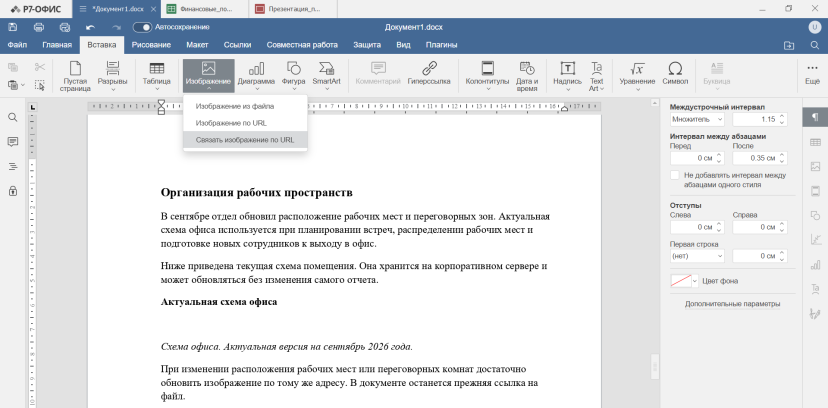The width and height of the screenshot is (828, 408).
Task: Switch to the Макет tab
Action: pyautogui.click(x=197, y=45)
